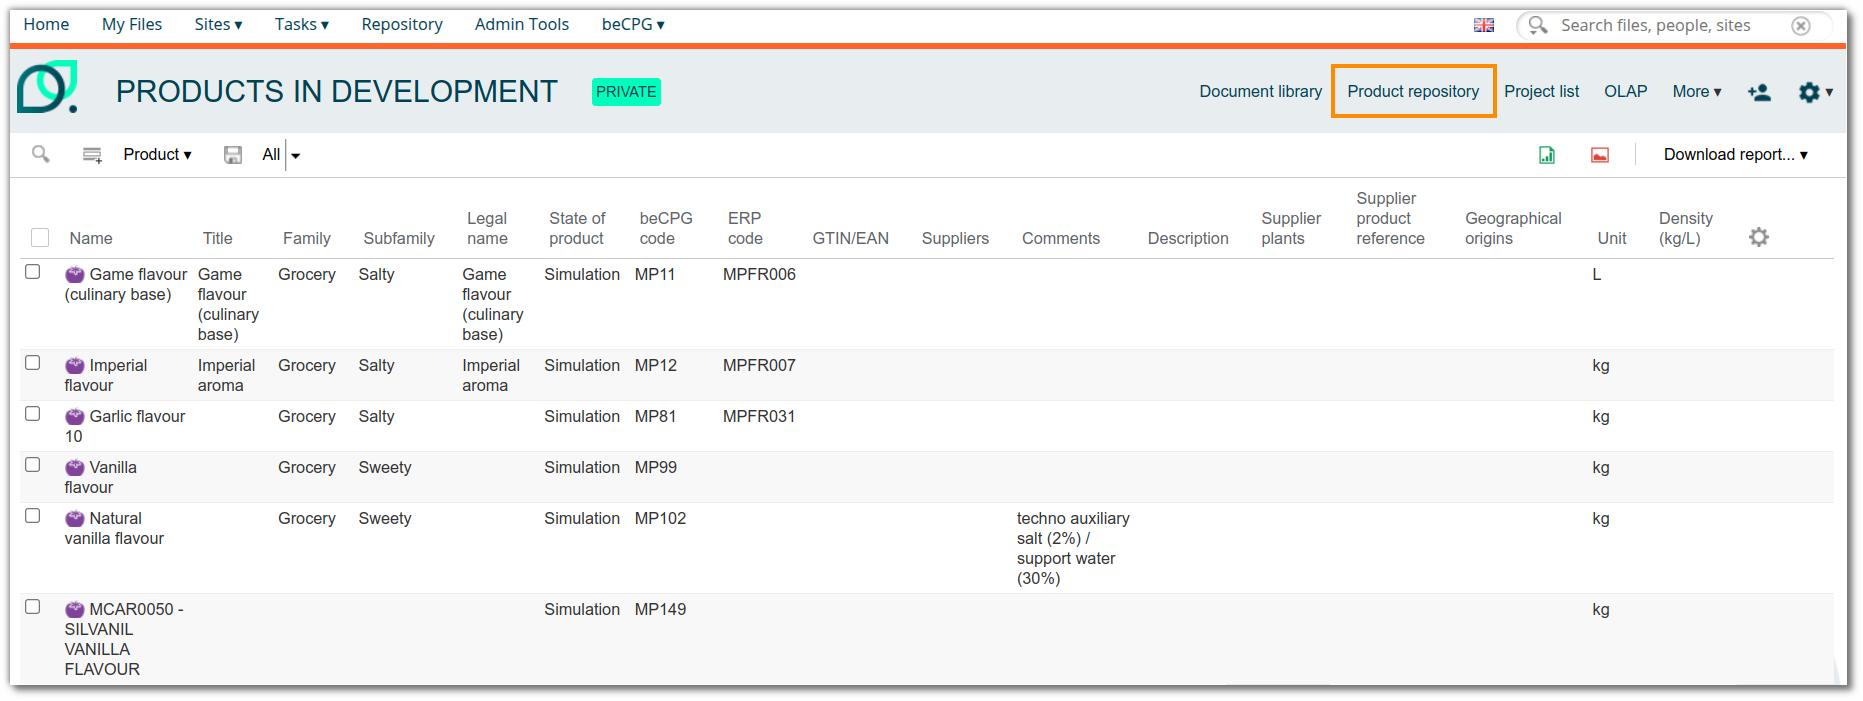Switch to Project list tab

tap(1542, 91)
